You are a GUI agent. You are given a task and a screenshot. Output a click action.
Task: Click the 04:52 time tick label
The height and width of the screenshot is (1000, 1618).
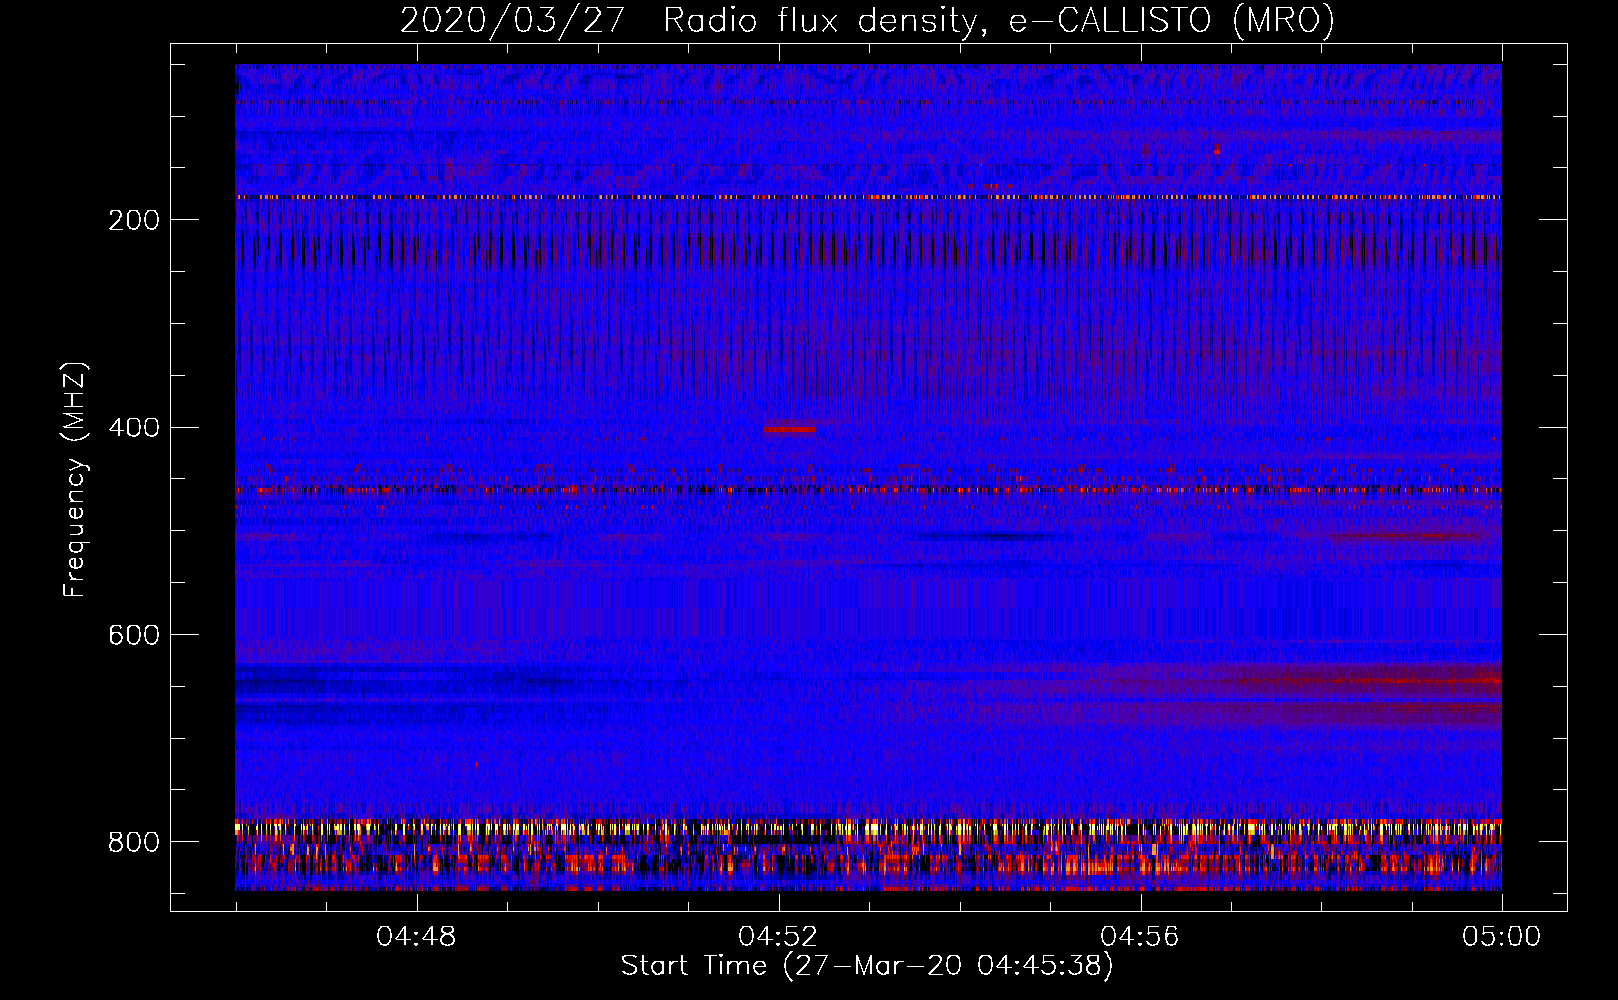778,937
